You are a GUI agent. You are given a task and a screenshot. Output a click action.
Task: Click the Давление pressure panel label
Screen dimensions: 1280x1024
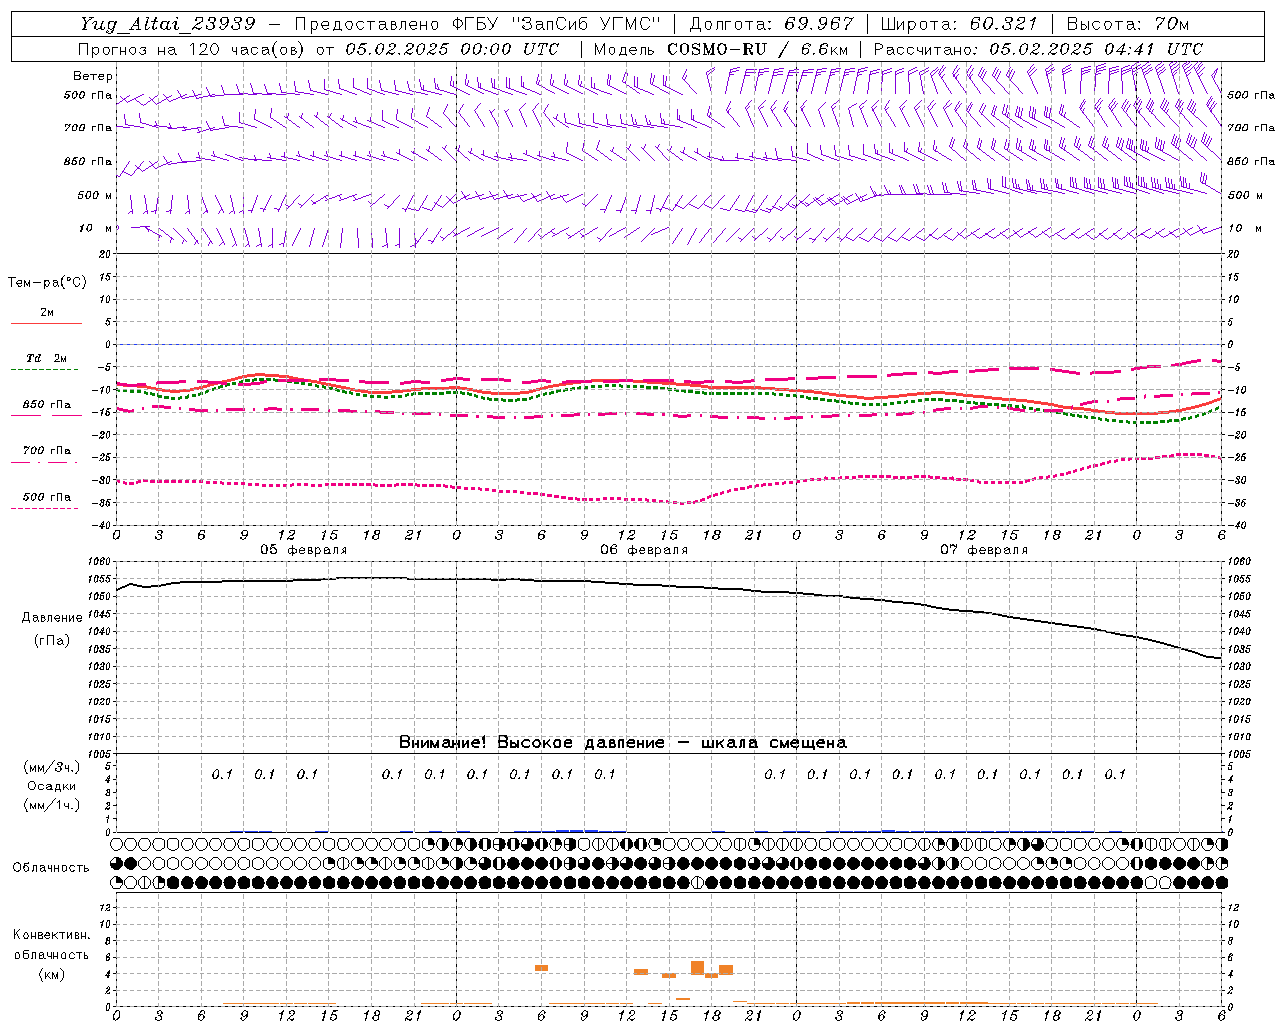[52, 618]
